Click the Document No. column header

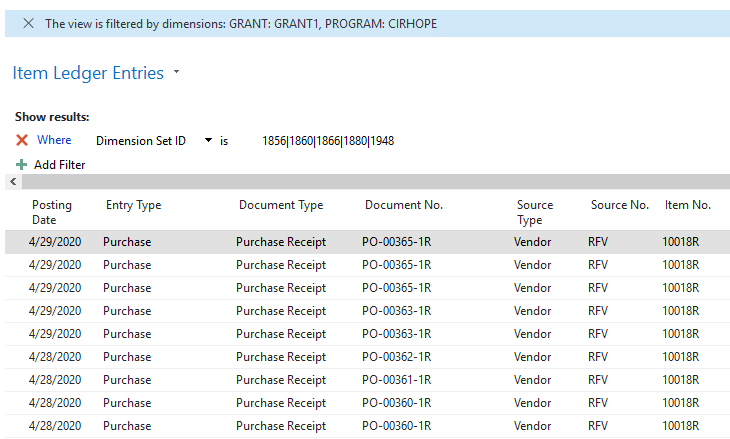tap(404, 205)
